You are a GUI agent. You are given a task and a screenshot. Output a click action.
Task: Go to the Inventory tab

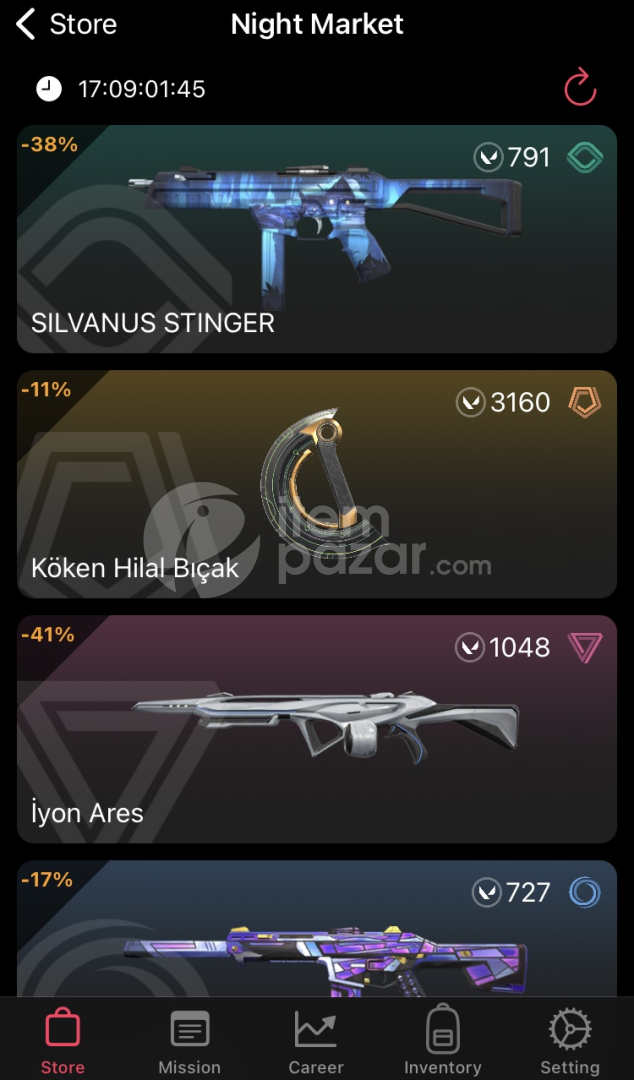click(442, 1039)
